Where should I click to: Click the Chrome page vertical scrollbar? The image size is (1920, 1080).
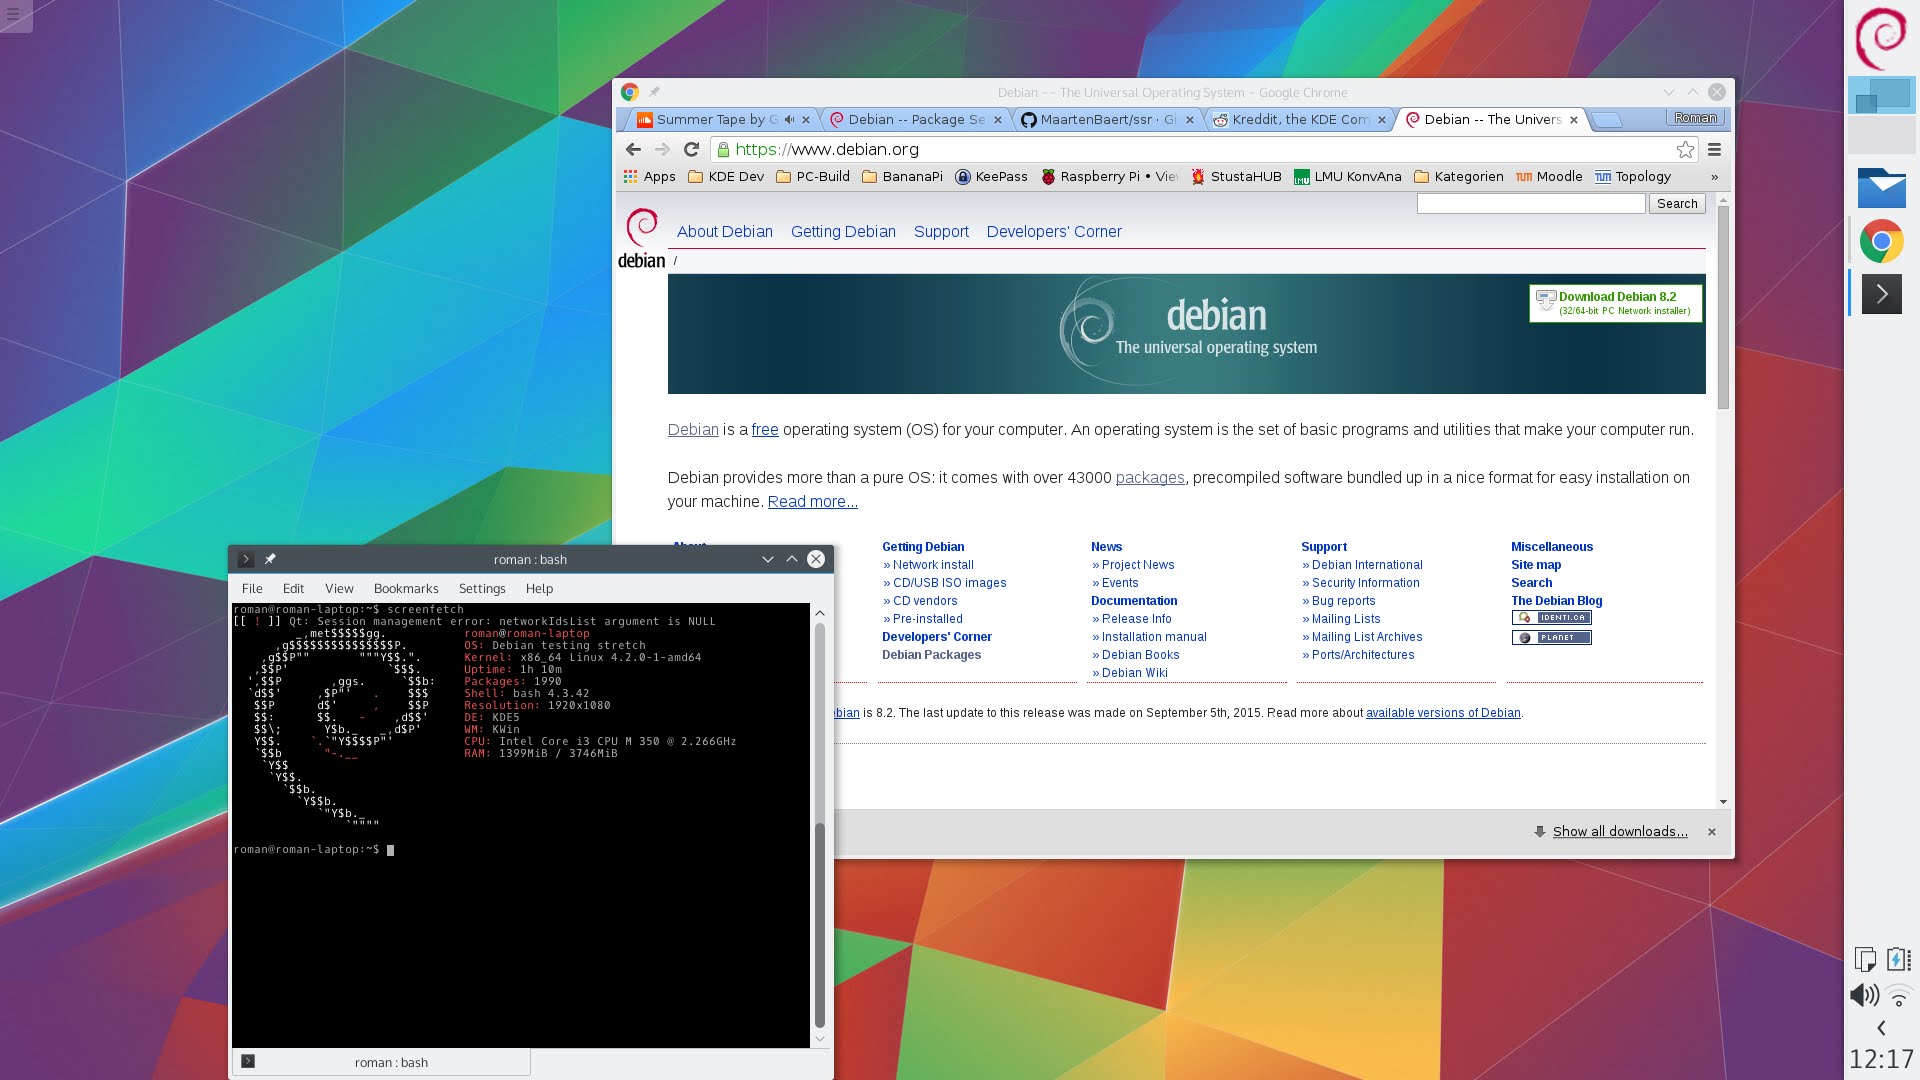click(1723, 307)
